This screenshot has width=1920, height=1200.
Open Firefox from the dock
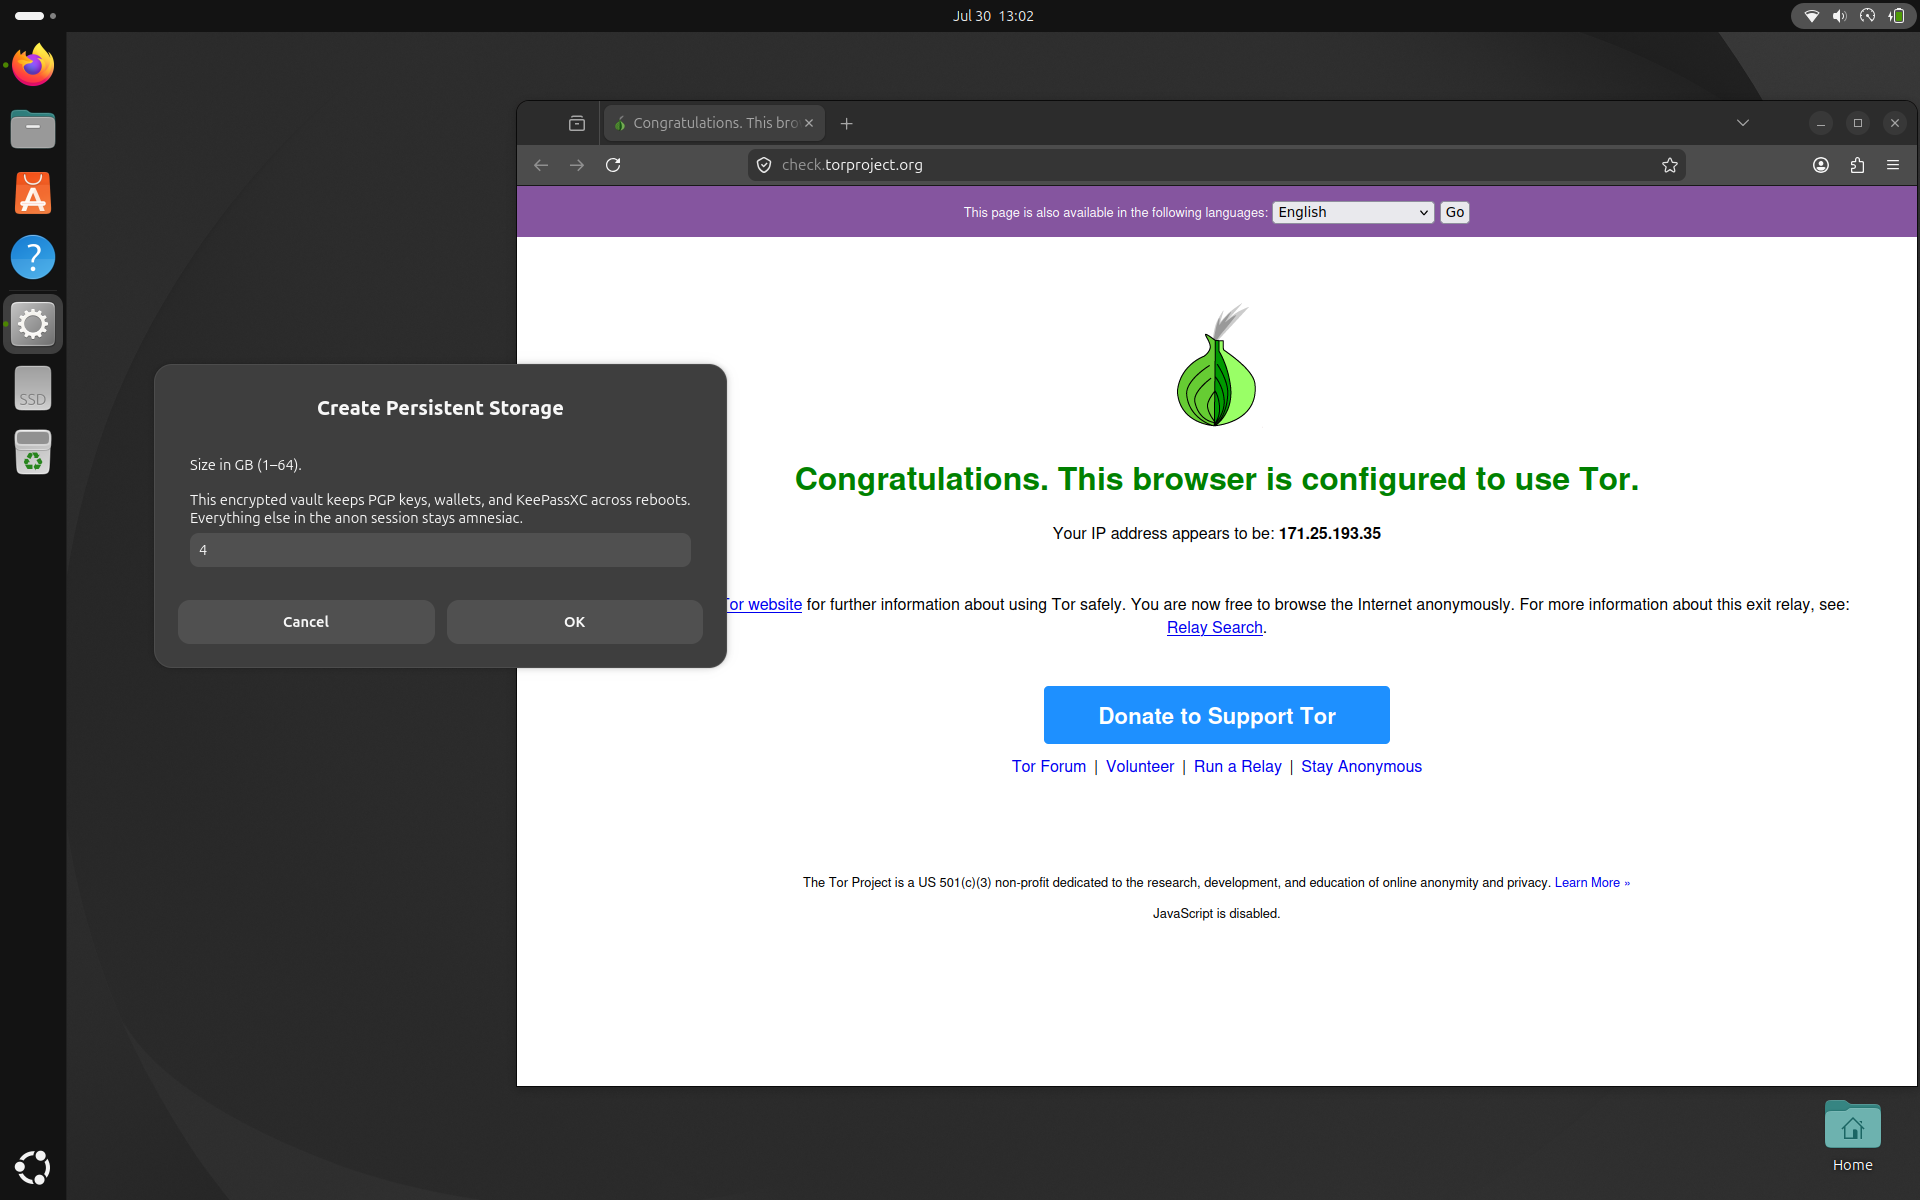coord(33,66)
